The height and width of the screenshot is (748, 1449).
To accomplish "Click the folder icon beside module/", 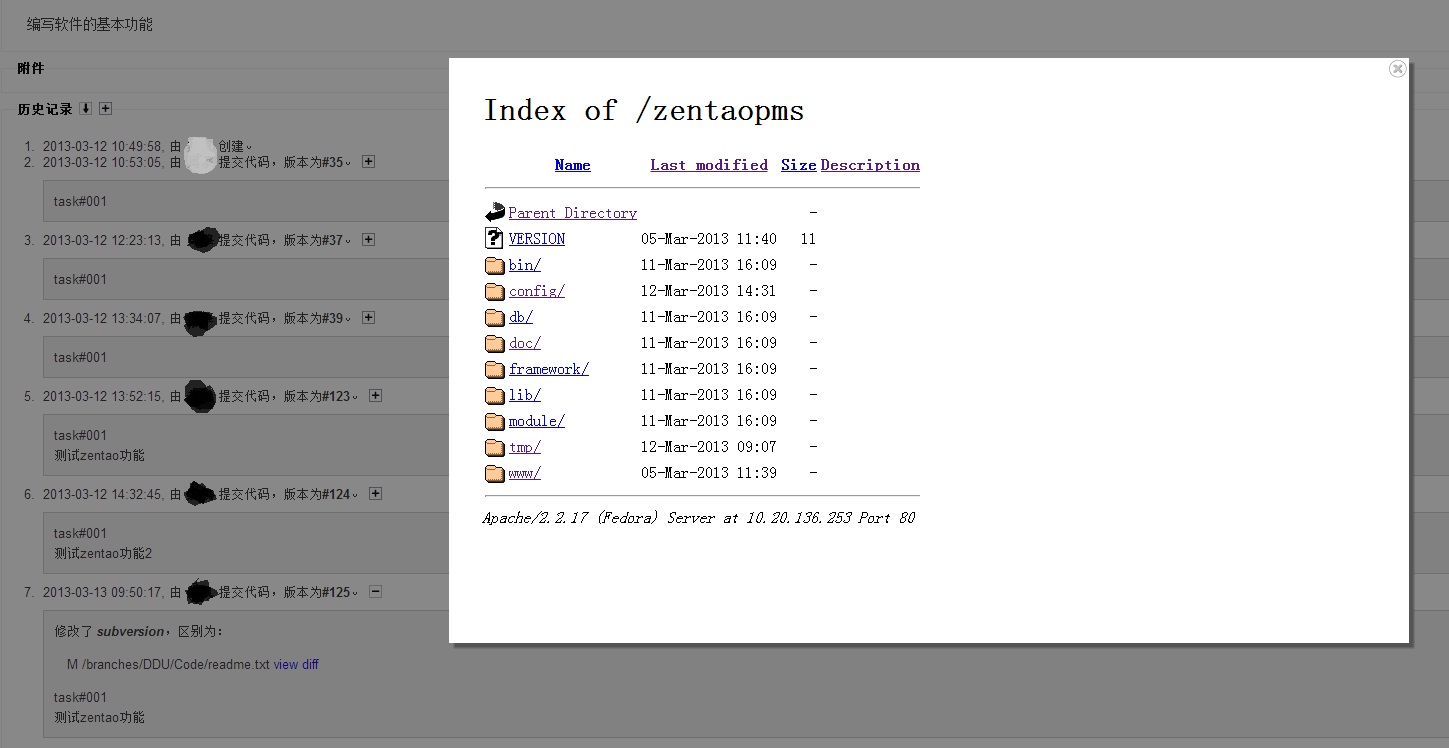I will pos(494,421).
